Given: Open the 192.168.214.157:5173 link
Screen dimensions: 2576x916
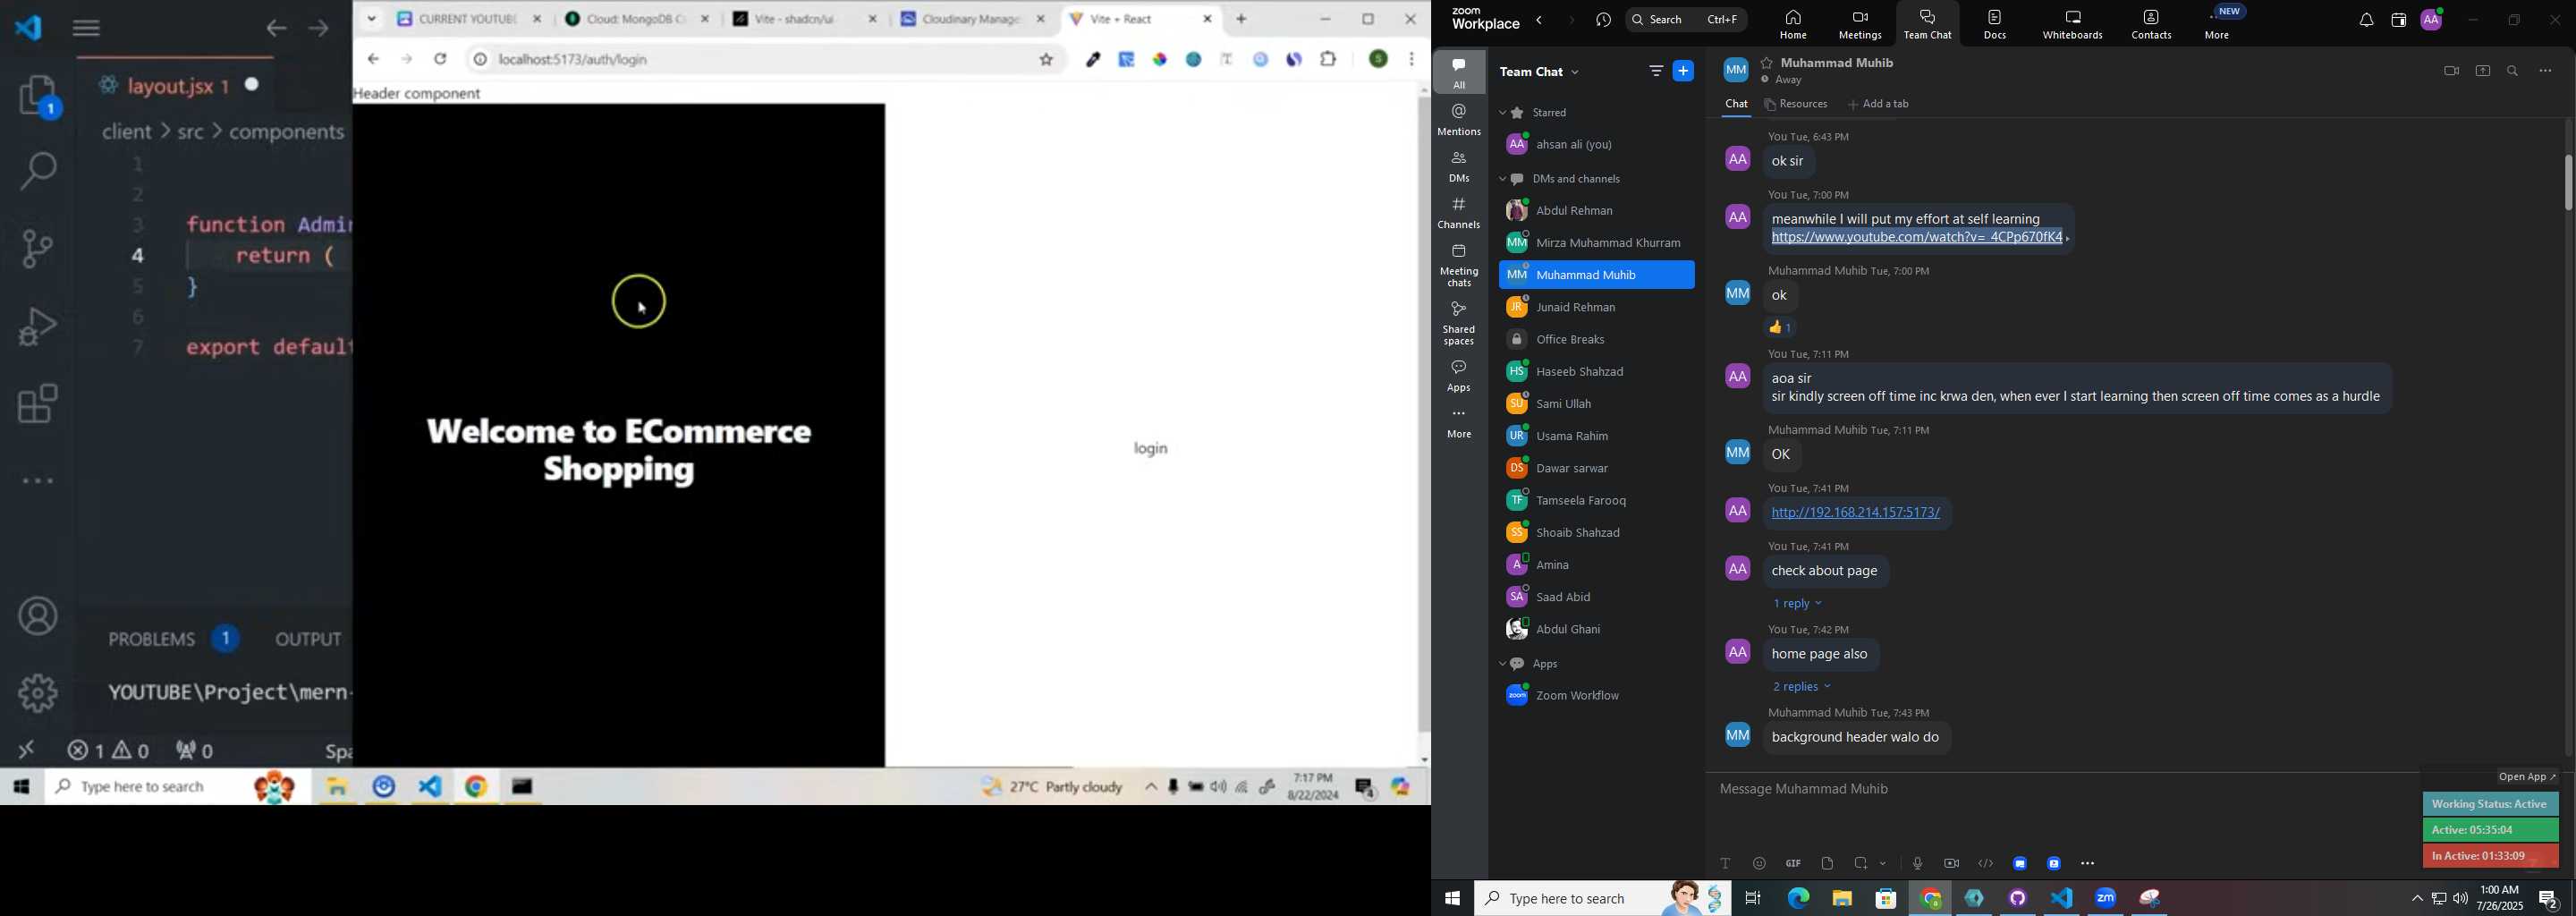Looking at the screenshot, I should tap(1855, 513).
